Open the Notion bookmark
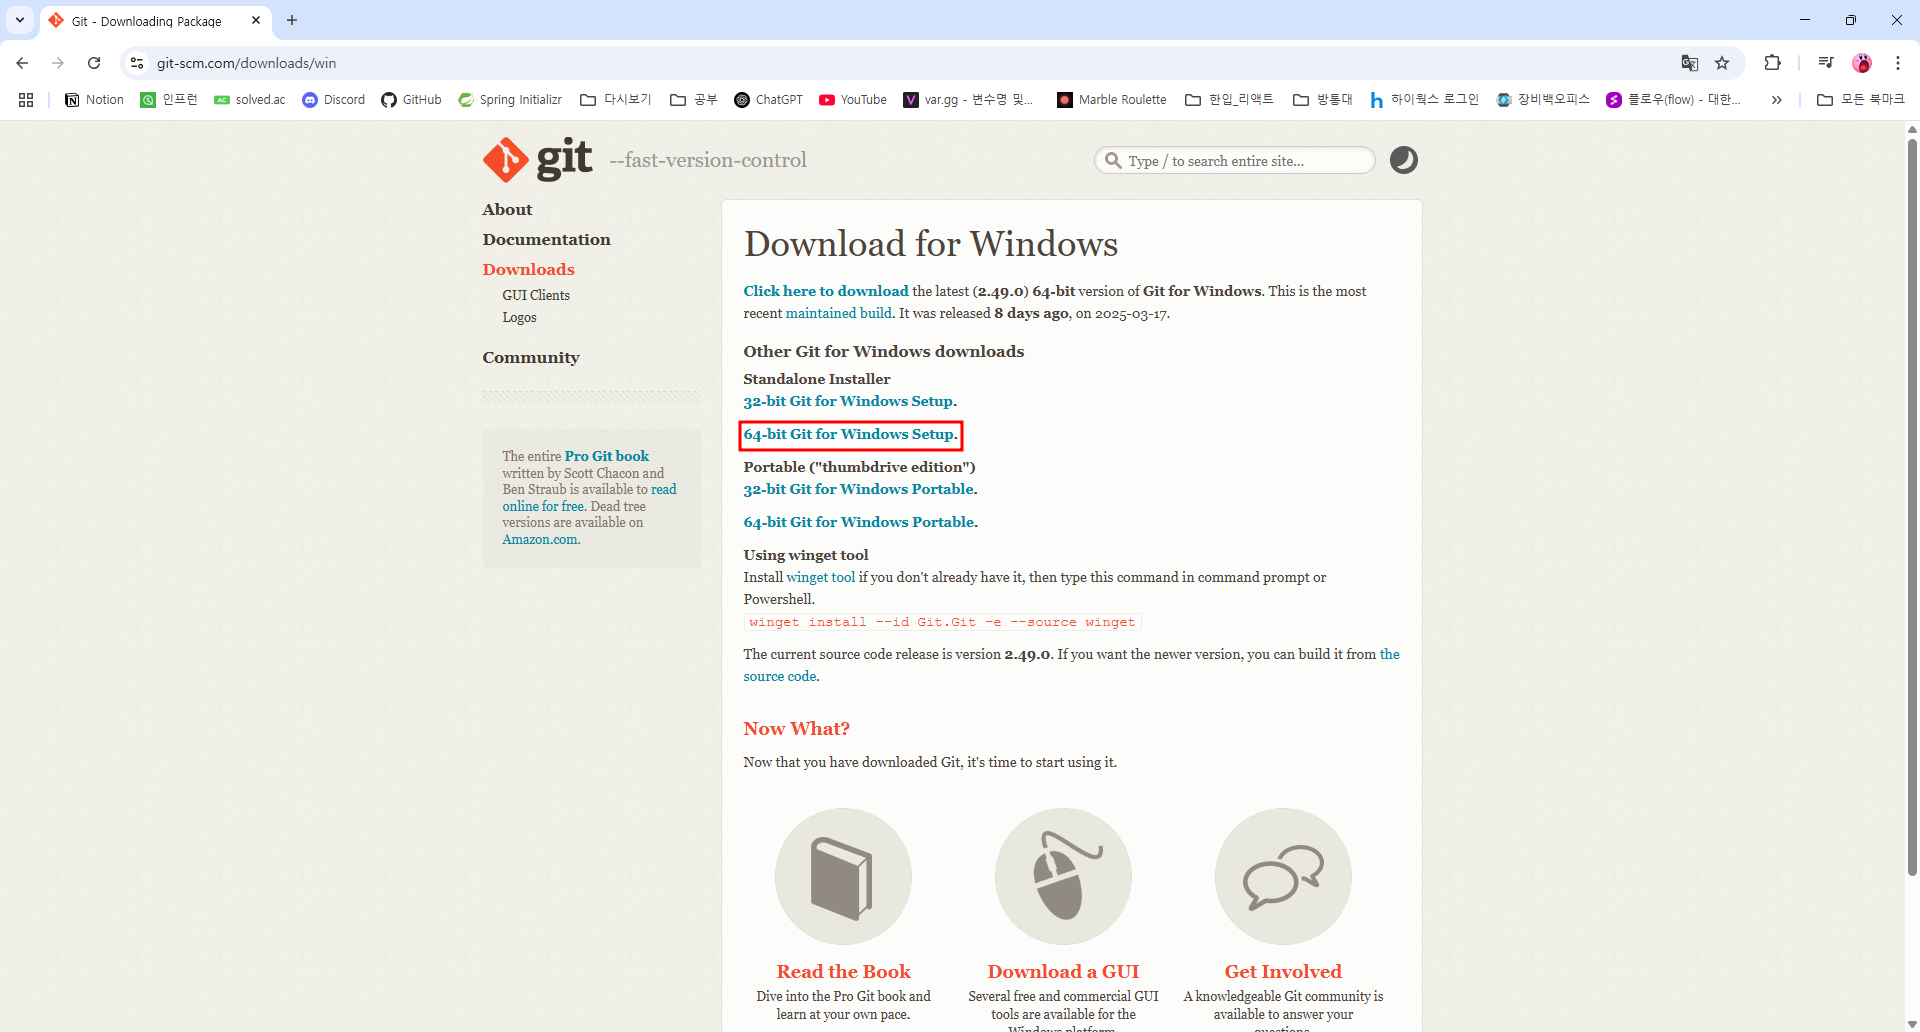1920x1032 pixels. (x=94, y=100)
